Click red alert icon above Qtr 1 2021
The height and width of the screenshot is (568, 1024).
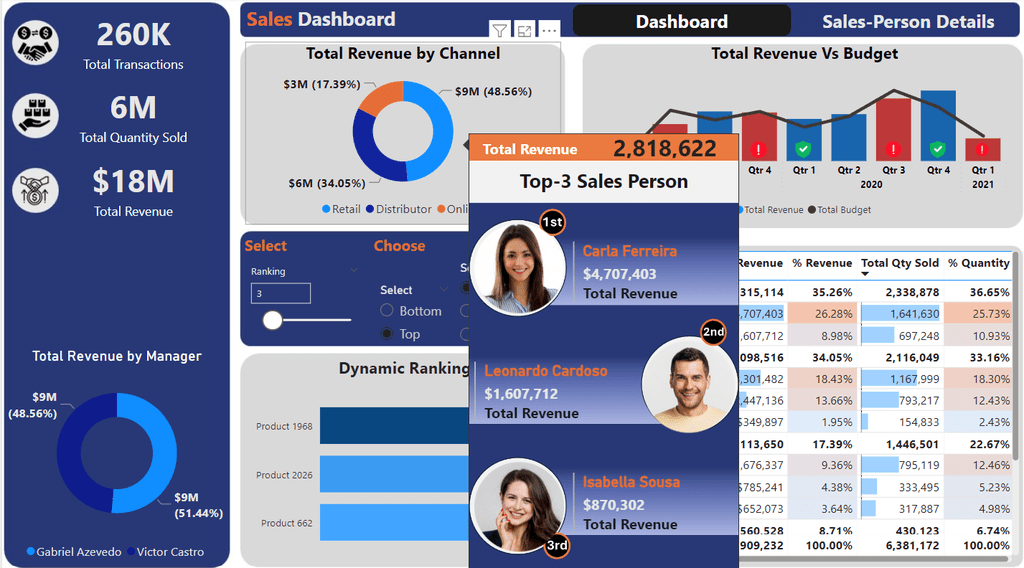click(x=982, y=150)
